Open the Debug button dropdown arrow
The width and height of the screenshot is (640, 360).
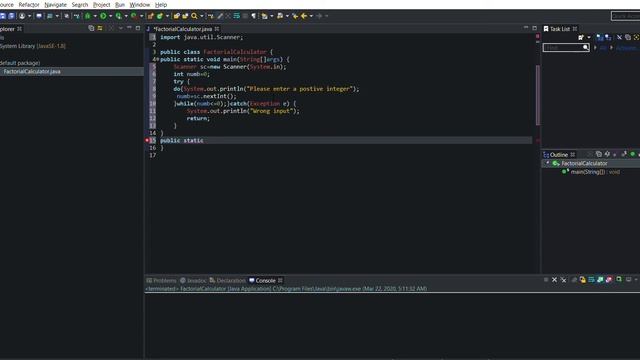[x=95, y=16]
